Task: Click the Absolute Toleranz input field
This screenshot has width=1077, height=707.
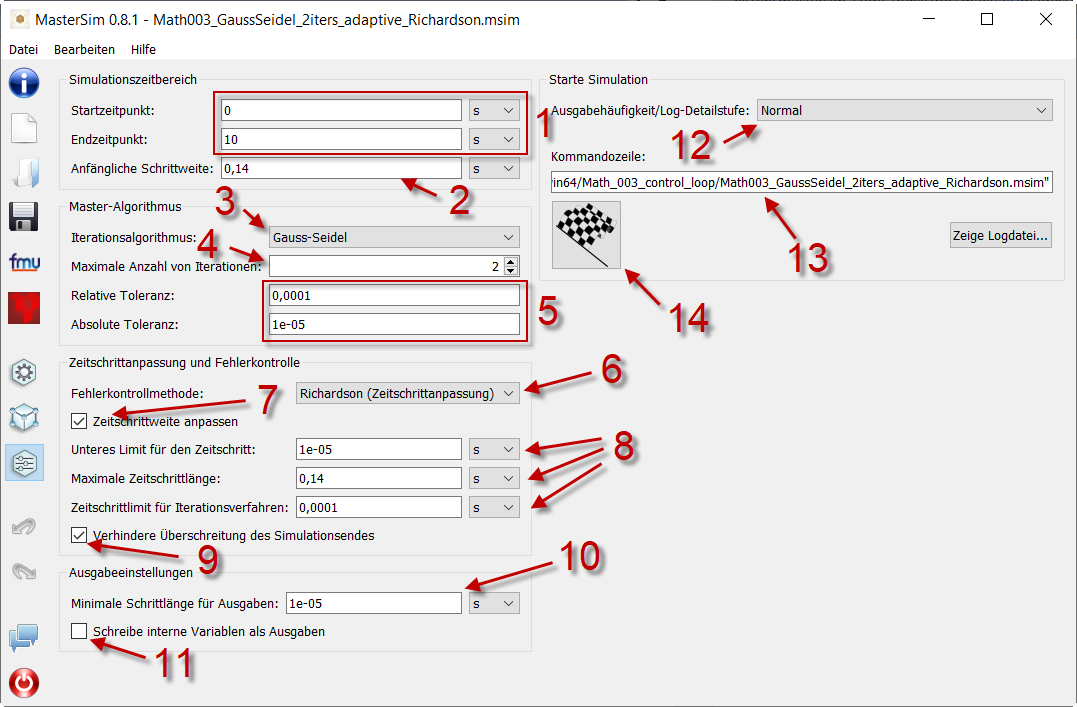Action: 394,324
